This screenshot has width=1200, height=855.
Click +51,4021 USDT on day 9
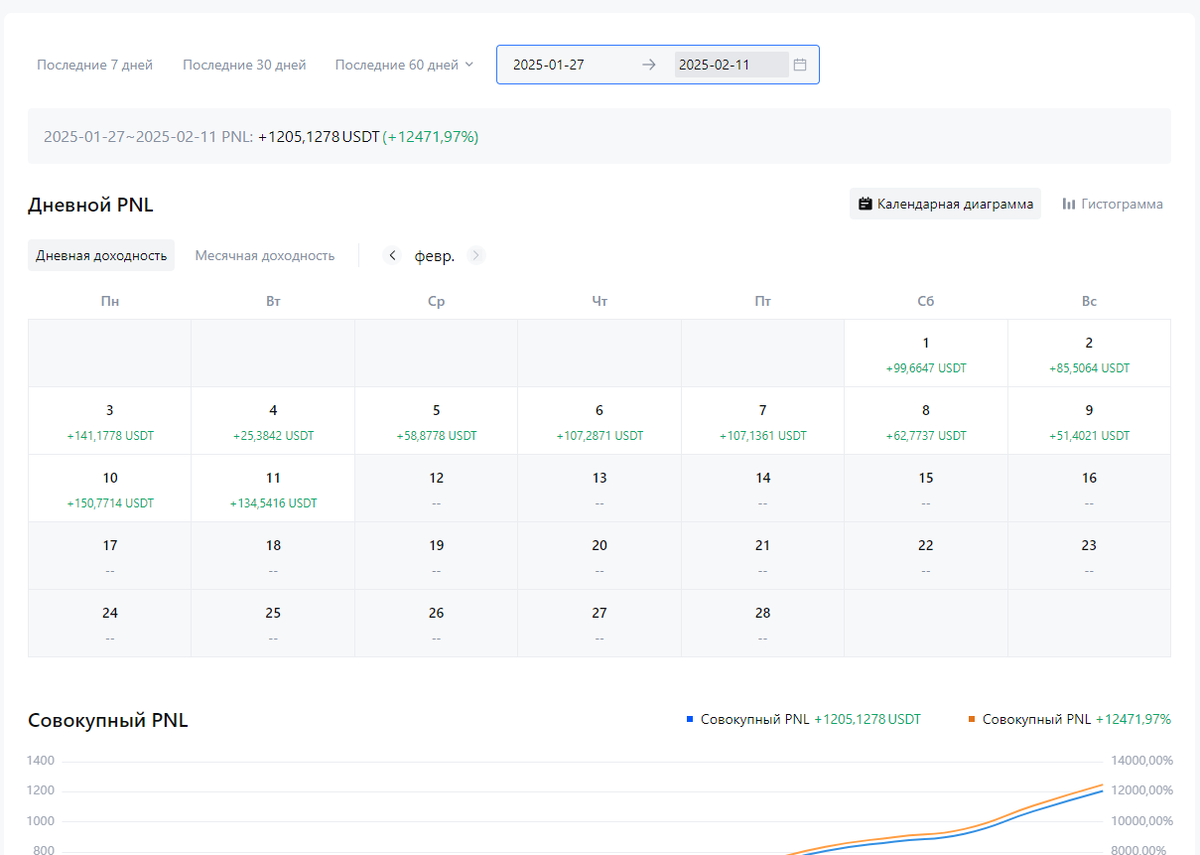point(1089,436)
